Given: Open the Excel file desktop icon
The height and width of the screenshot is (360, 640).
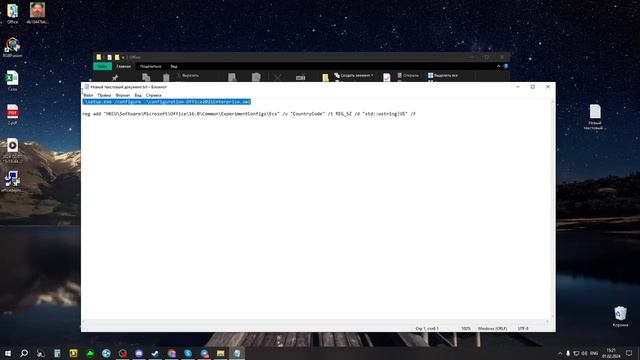Looking at the screenshot, I should (x=12, y=81).
